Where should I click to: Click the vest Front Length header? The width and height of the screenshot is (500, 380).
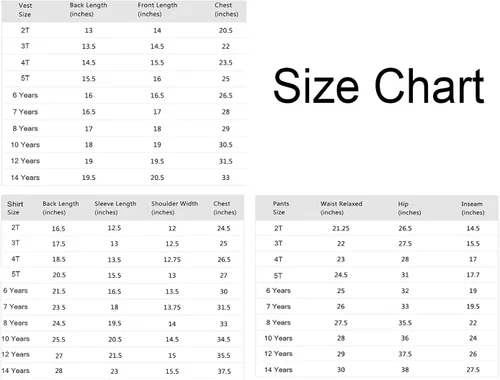(157, 10)
